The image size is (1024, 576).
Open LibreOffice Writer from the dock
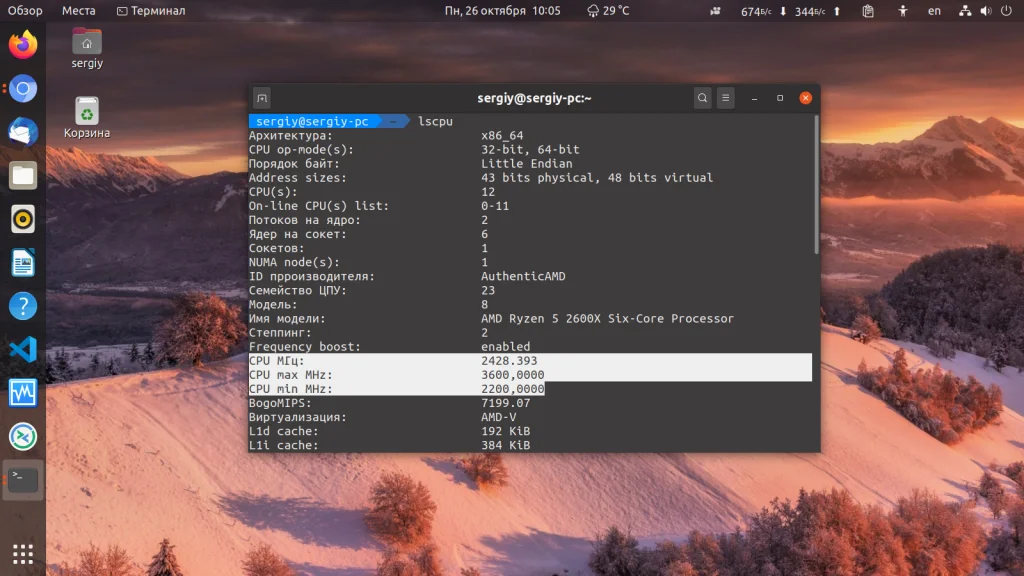[23, 263]
